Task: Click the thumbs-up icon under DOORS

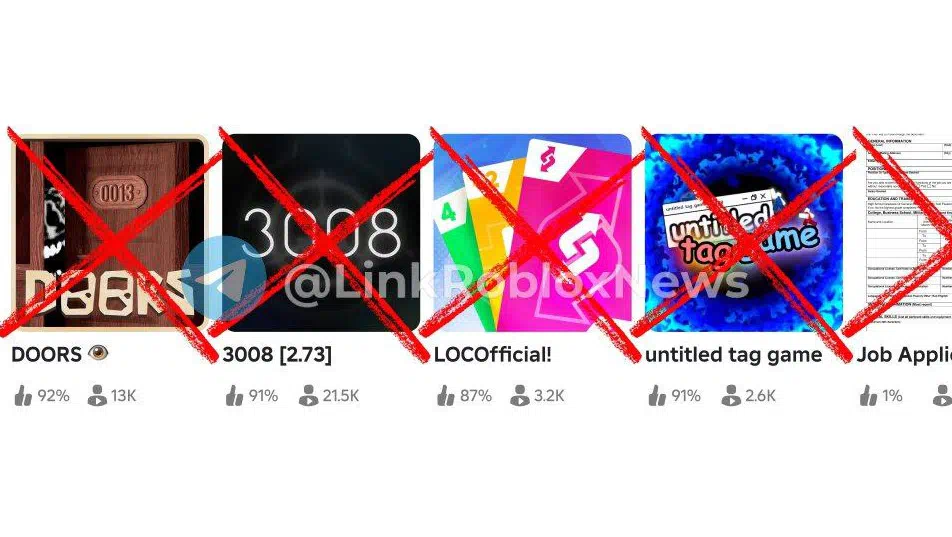Action: 23,395
